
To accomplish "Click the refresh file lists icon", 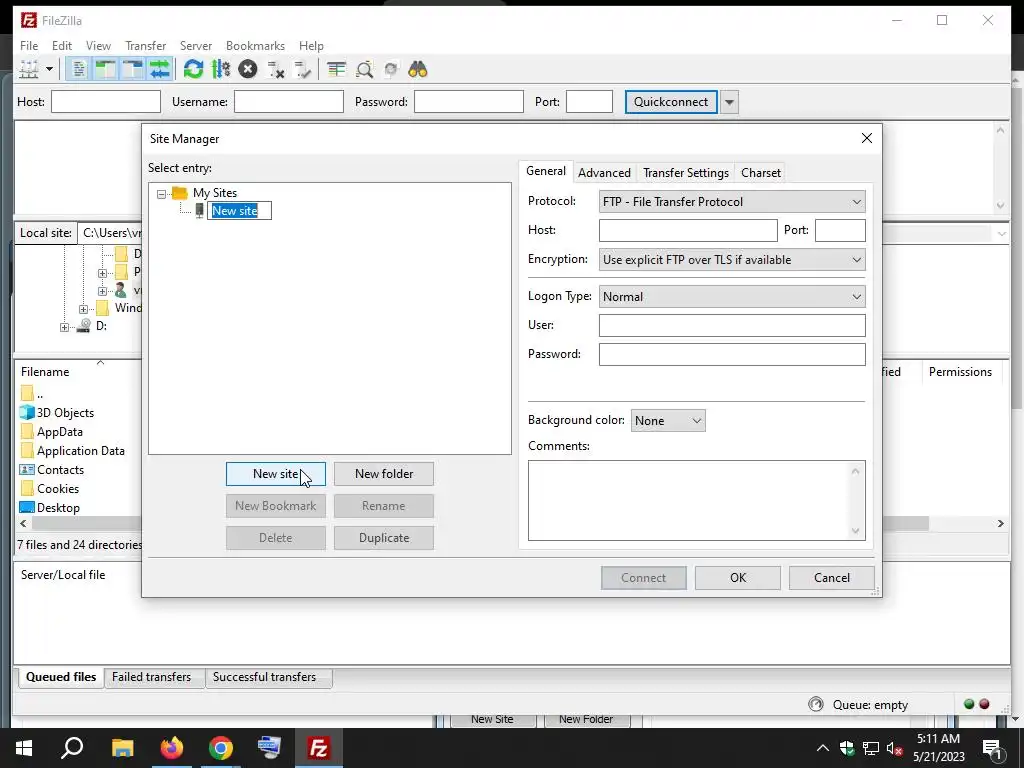I will 193,69.
